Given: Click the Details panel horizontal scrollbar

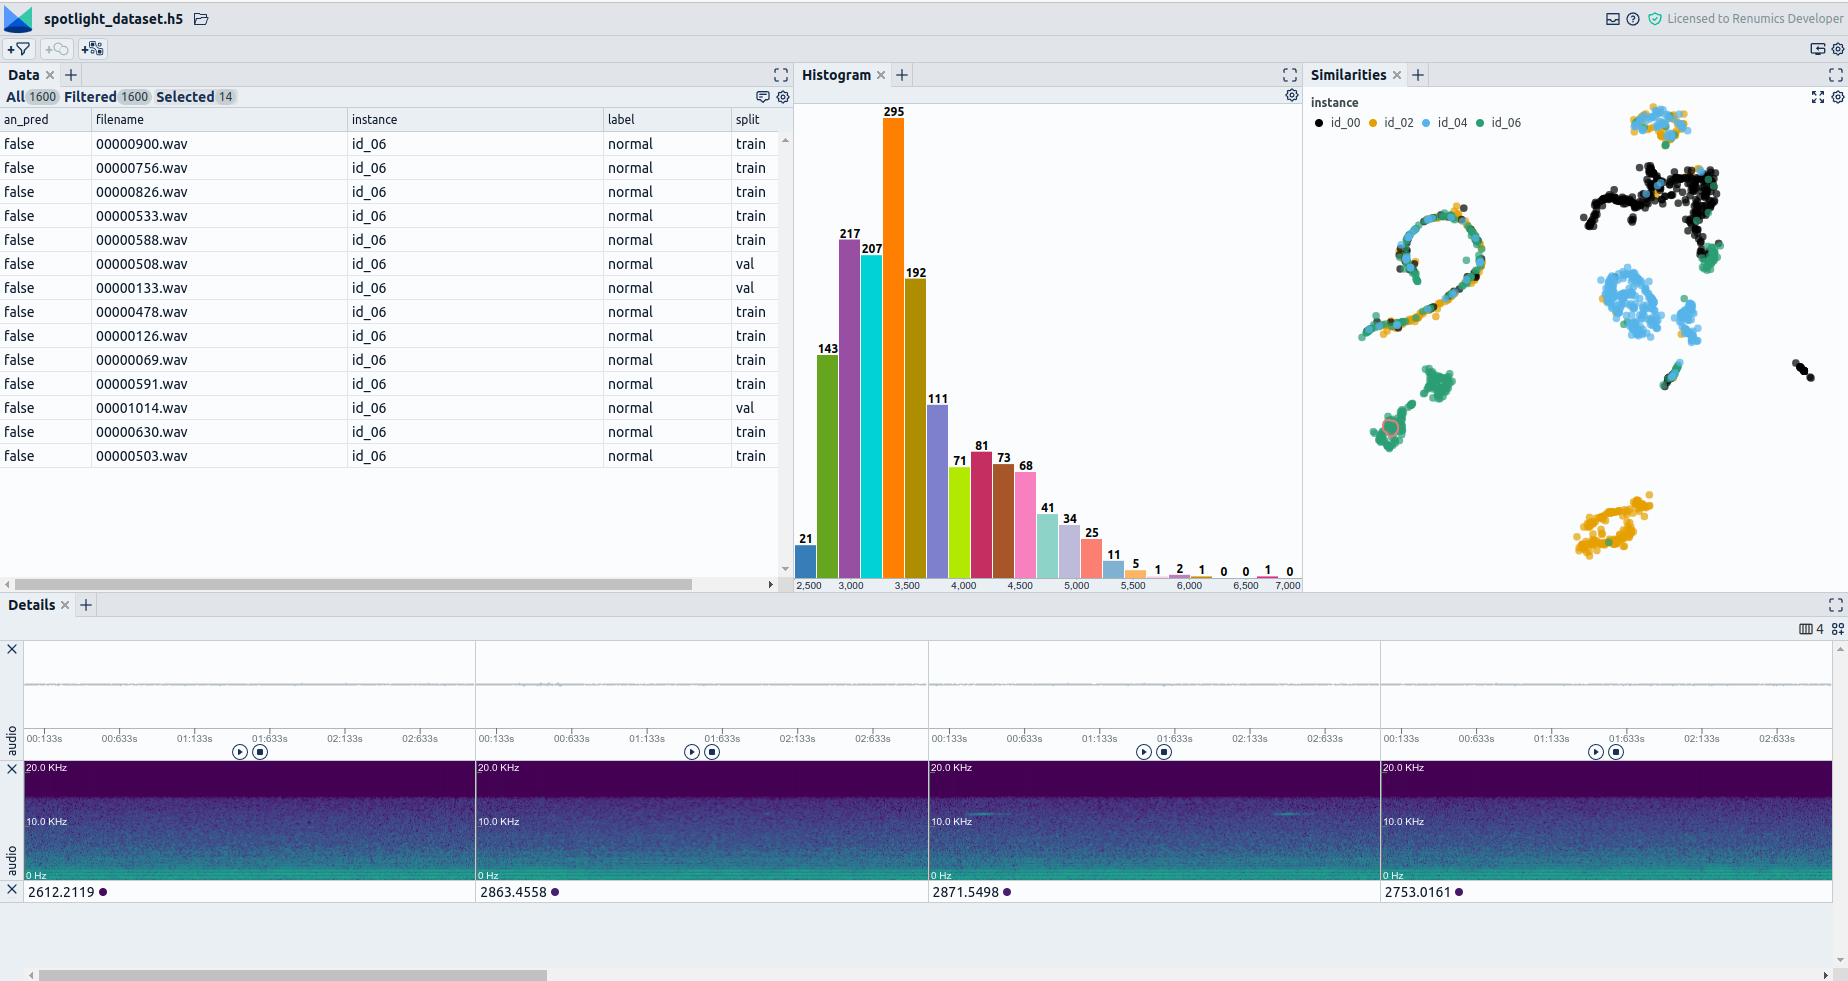Looking at the screenshot, I should pyautogui.click(x=292, y=975).
